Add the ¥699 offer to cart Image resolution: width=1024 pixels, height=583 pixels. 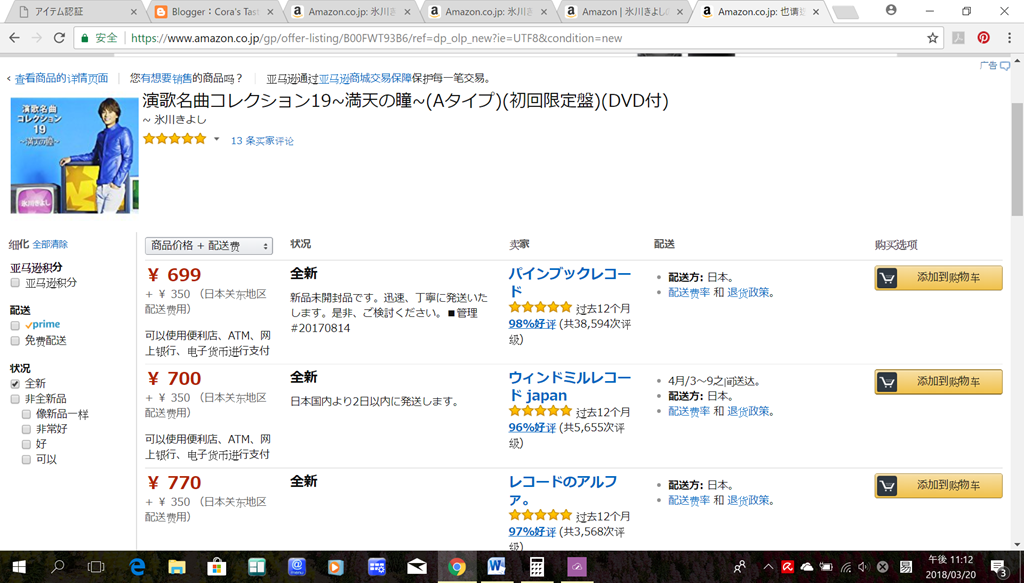[938, 277]
